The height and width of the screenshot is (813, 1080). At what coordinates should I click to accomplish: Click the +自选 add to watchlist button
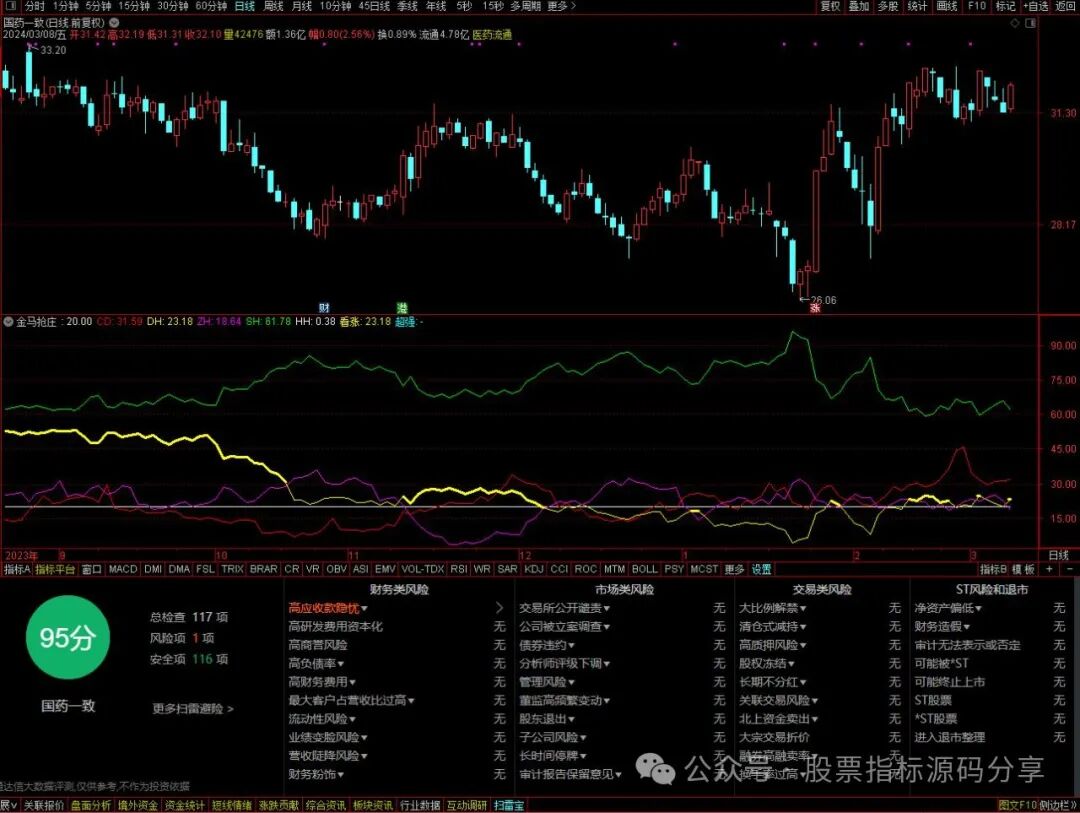click(1037, 6)
